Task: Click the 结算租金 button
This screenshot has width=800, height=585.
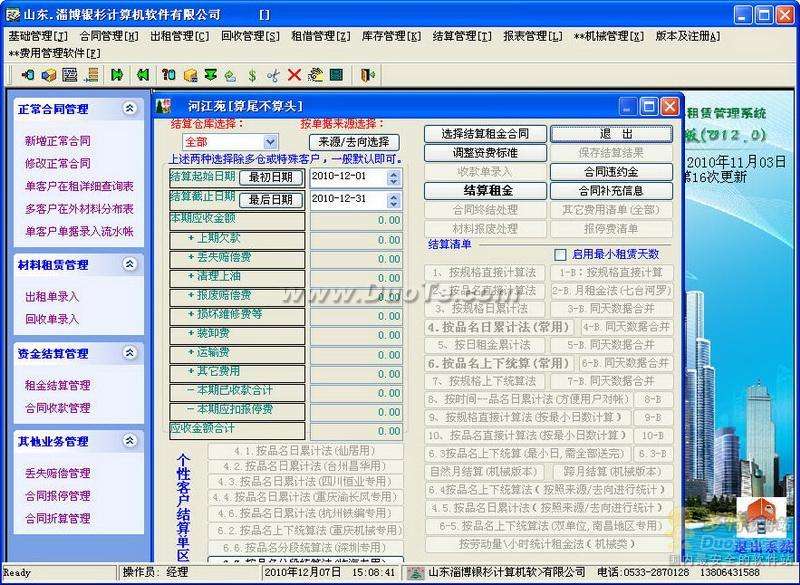Action: tap(485, 191)
